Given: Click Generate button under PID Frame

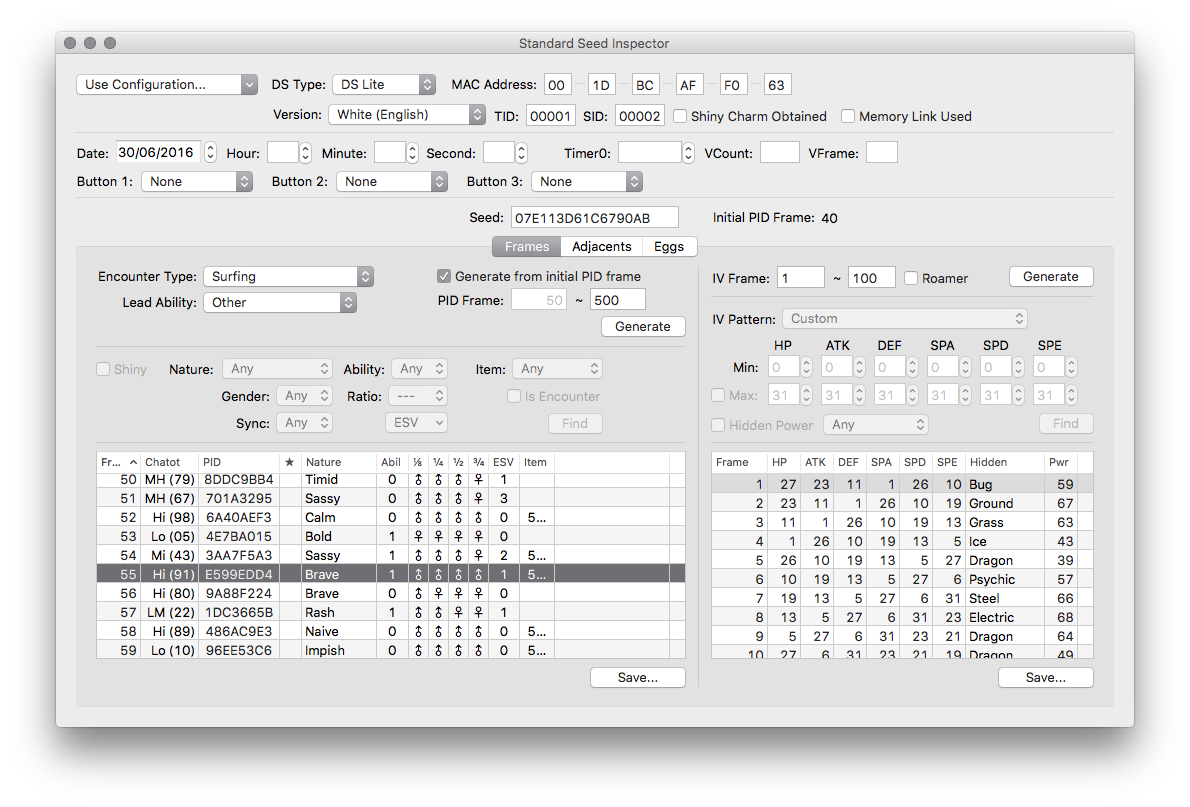Looking at the screenshot, I should pos(643,326).
